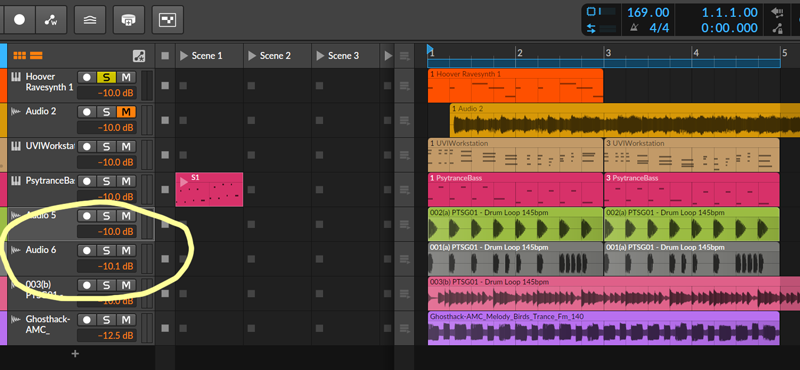The width and height of the screenshot is (800, 370).
Task: Click the arranger switch icon on Ghosthack row
Action: (405, 328)
